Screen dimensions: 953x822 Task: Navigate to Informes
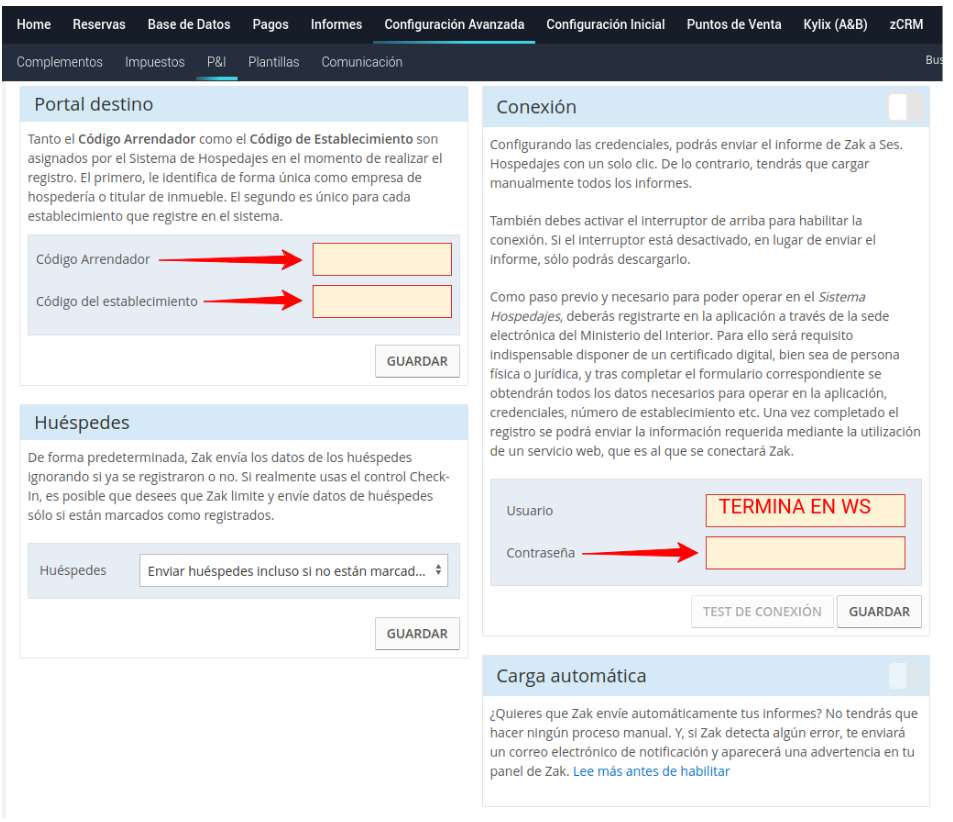(x=336, y=24)
